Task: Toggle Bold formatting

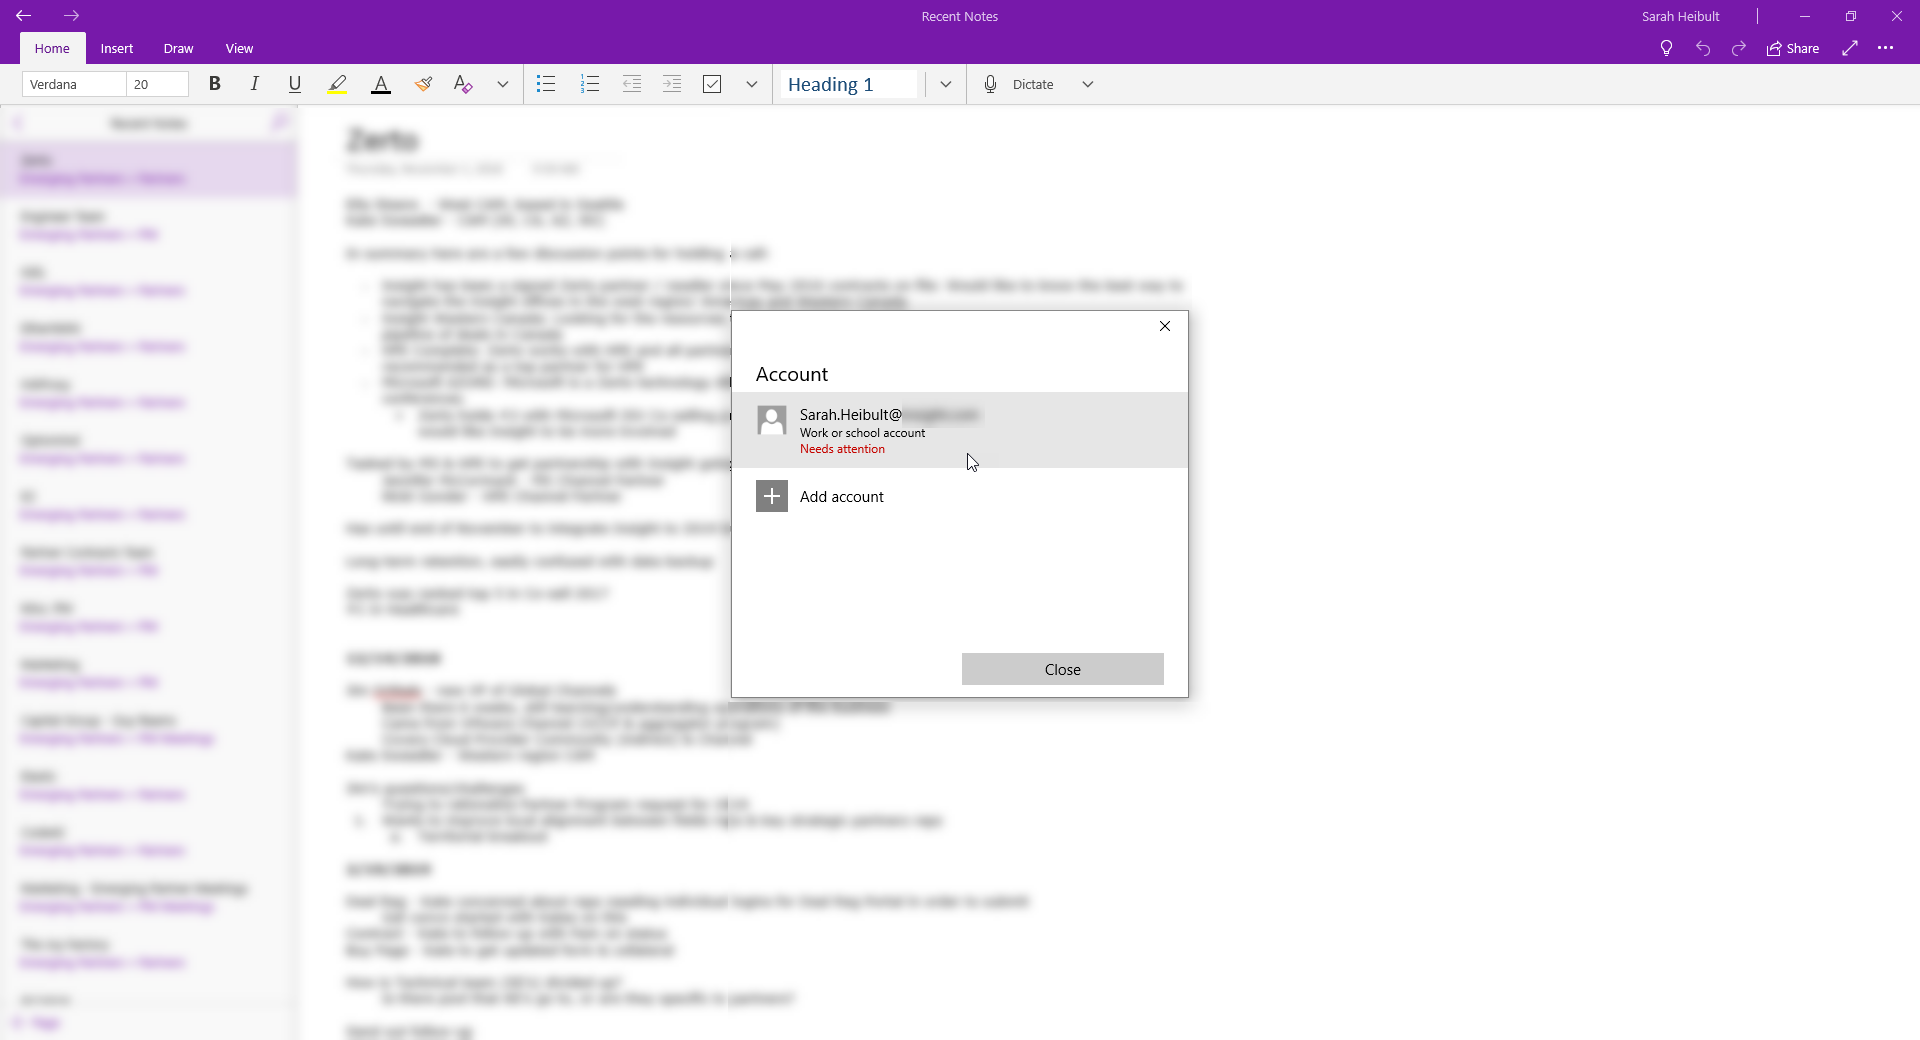Action: (x=214, y=84)
